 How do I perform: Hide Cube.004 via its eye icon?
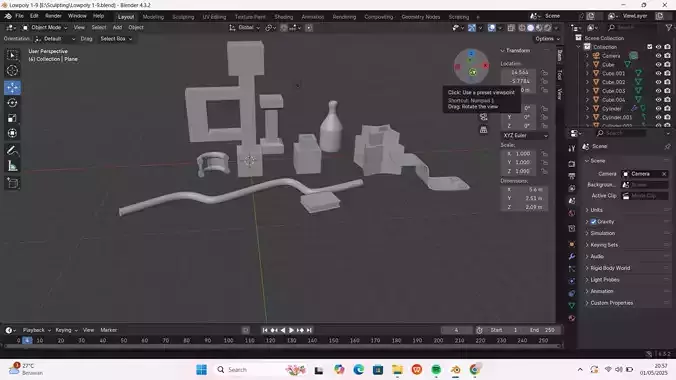658,100
